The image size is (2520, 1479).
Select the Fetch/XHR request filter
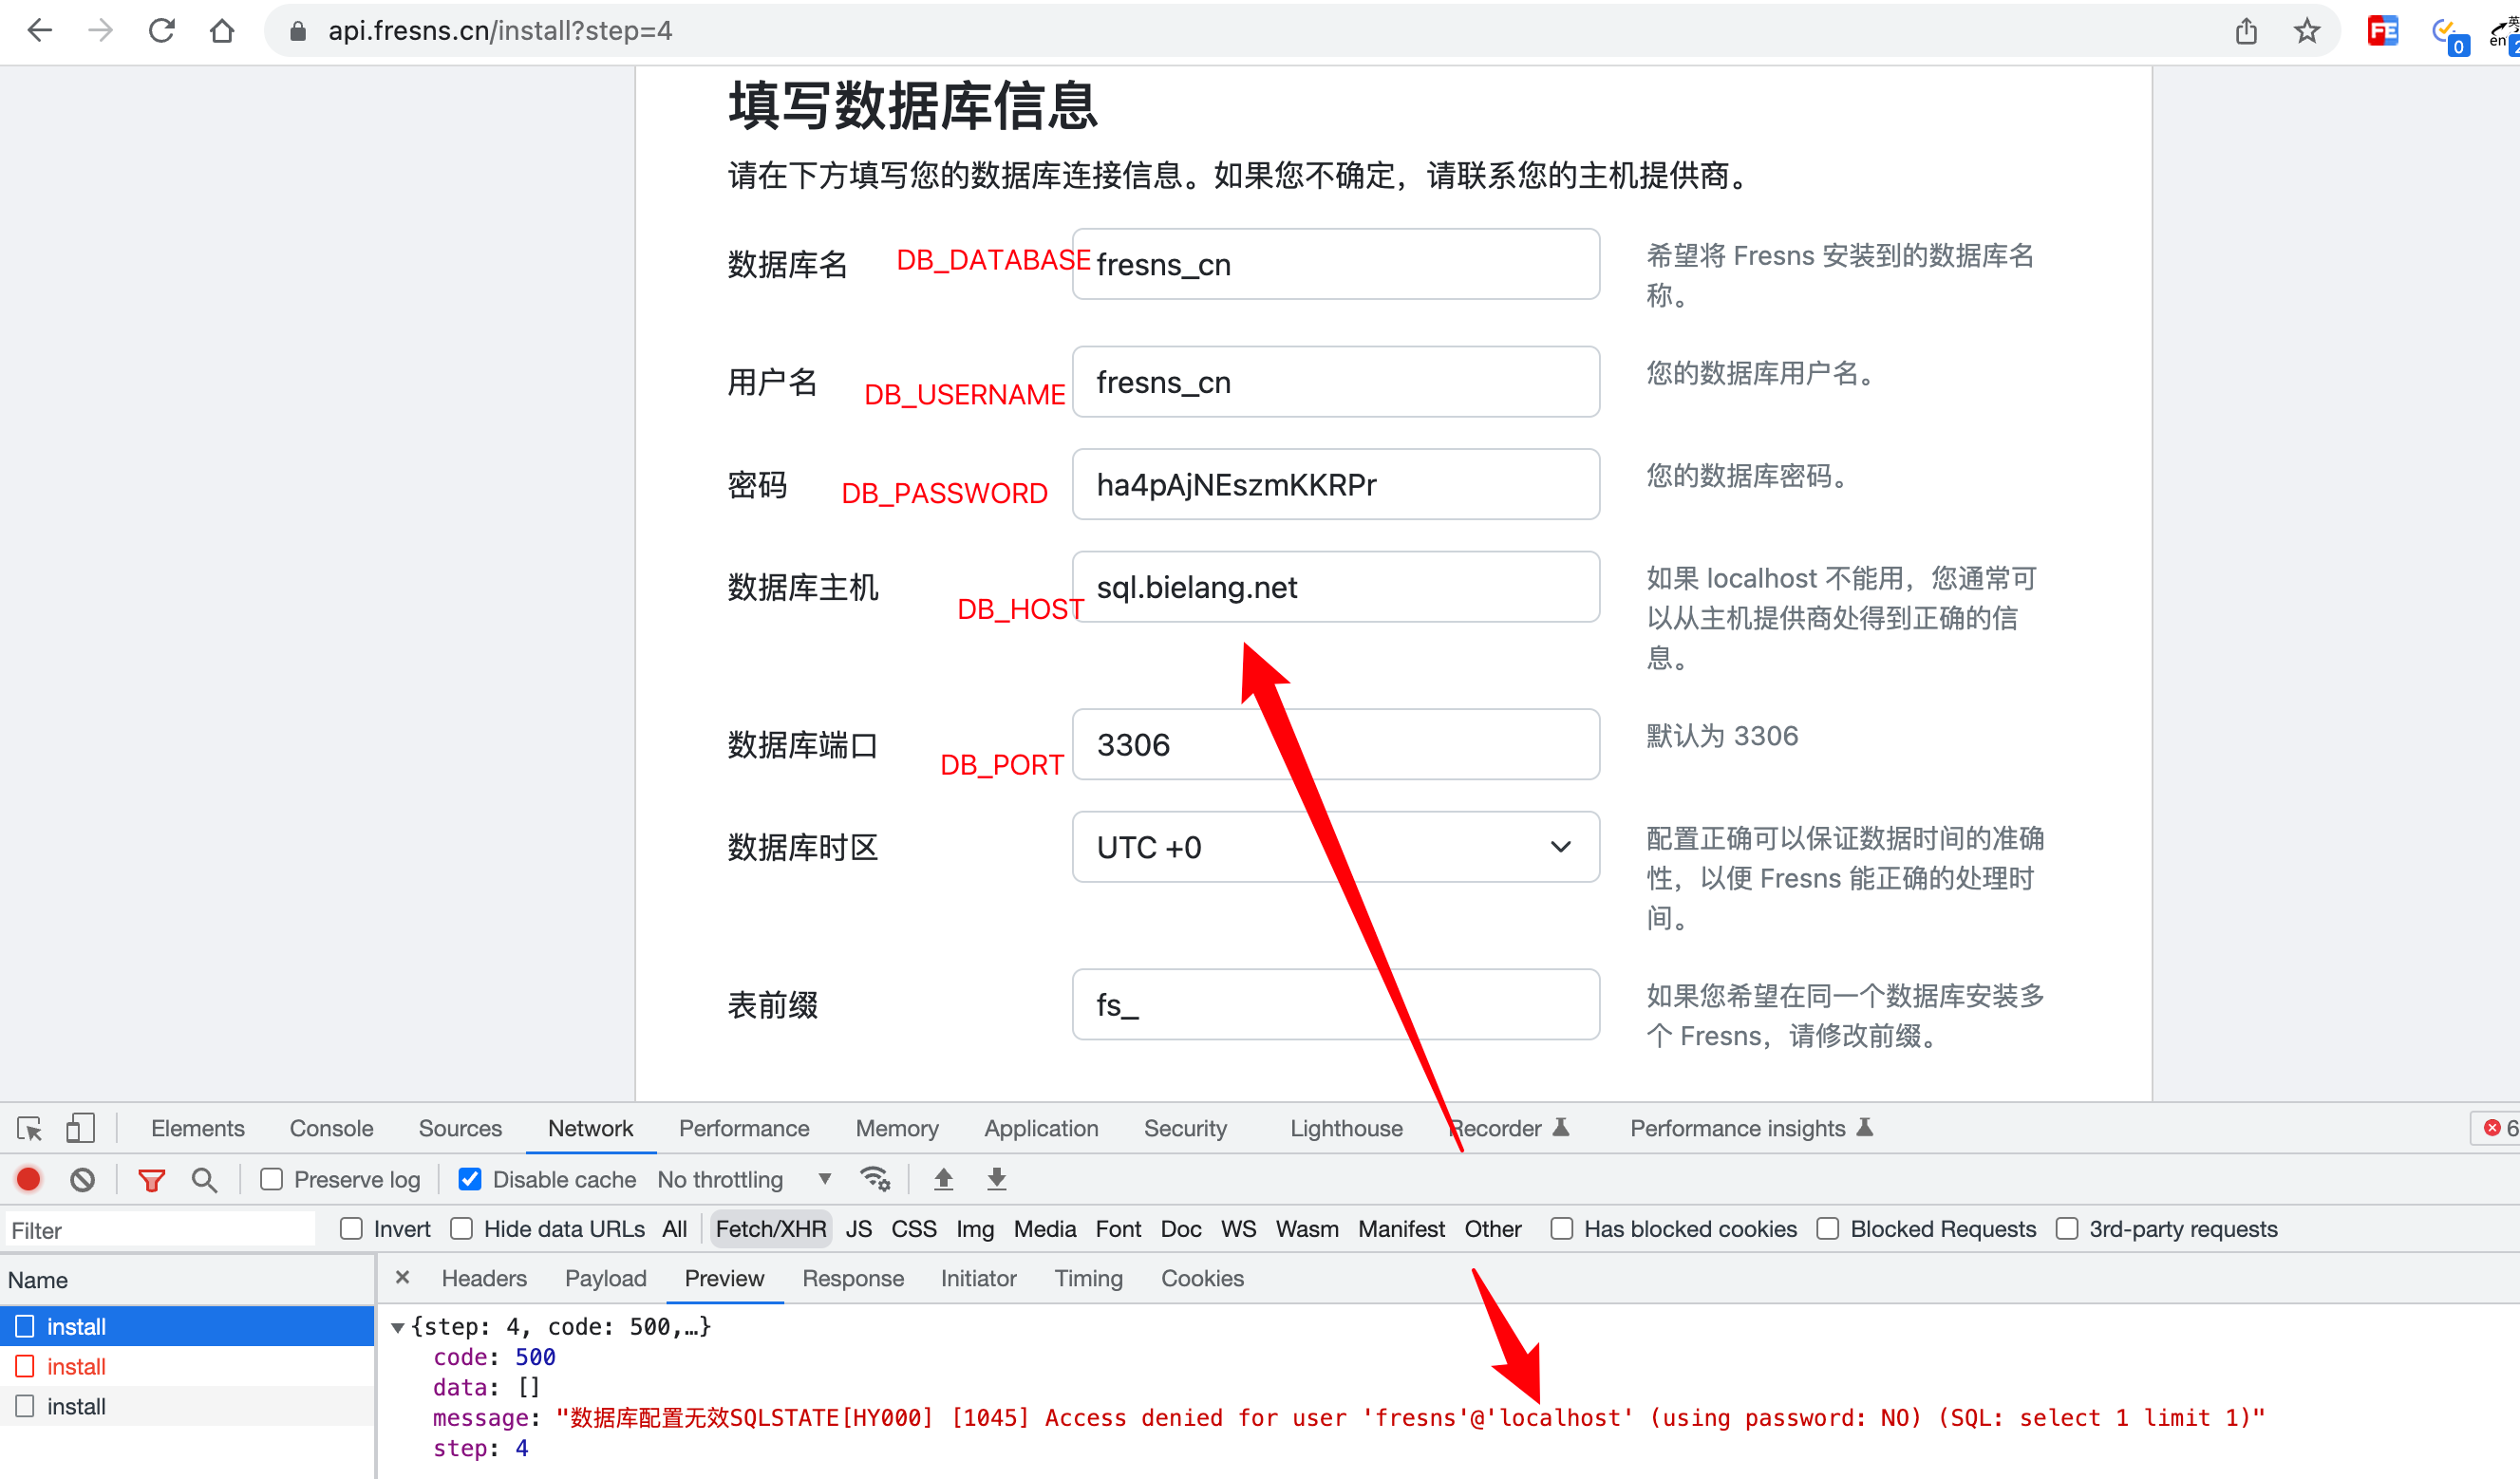tap(770, 1228)
